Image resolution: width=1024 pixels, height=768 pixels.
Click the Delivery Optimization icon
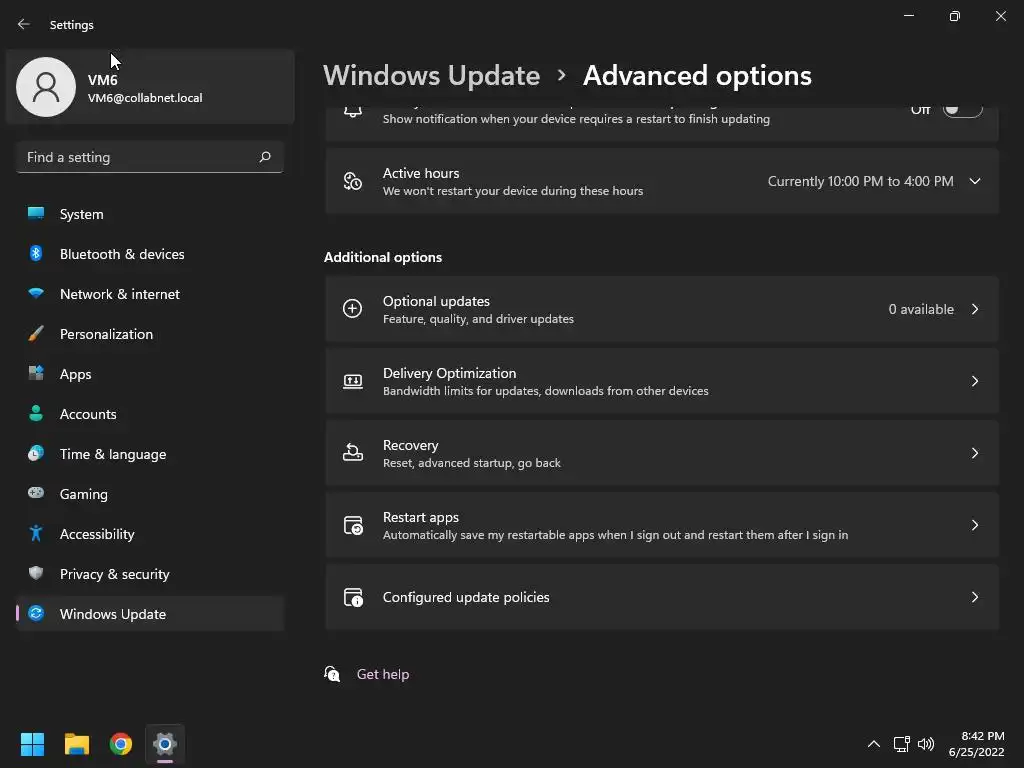point(352,381)
